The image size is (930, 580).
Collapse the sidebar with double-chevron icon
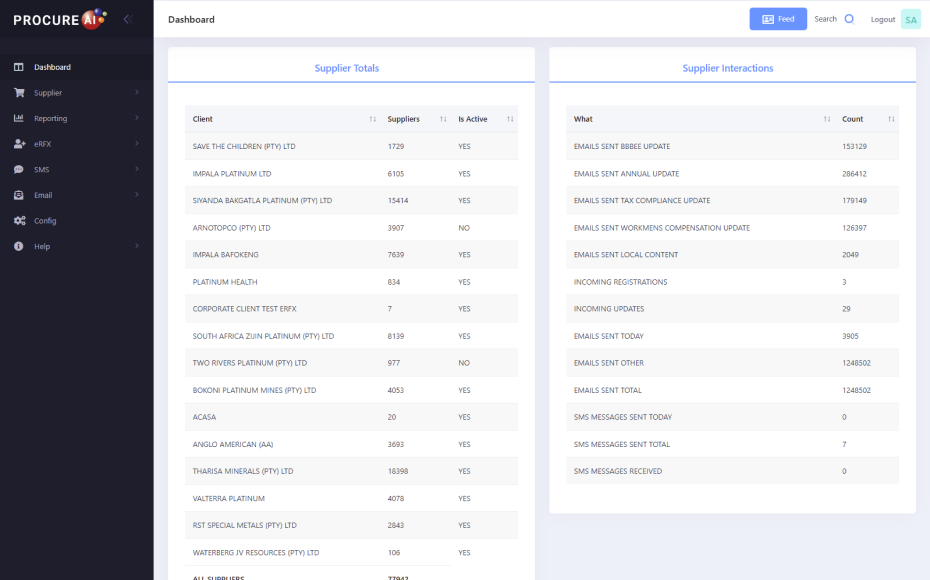pyautogui.click(x=128, y=19)
